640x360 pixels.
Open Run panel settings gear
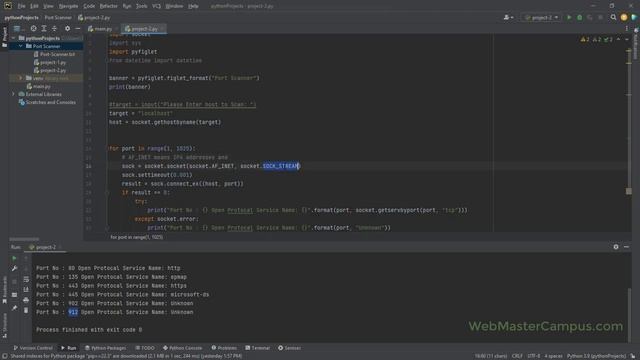coord(616,247)
